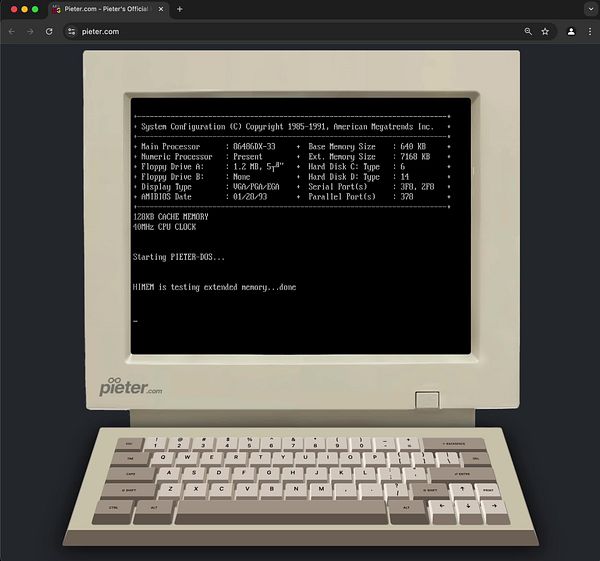Go back to the previous page
The width and height of the screenshot is (600, 561).
[11, 31]
